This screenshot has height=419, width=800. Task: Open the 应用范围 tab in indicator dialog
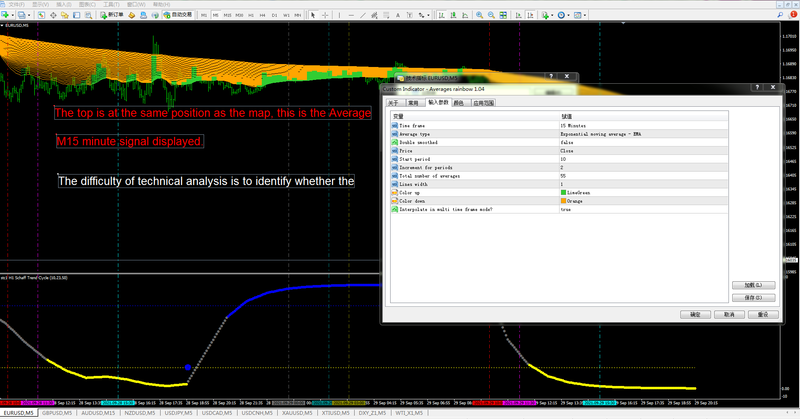click(x=483, y=102)
